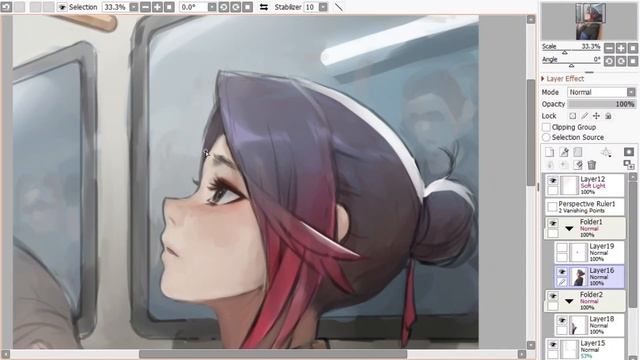
Task: Open the zoom percentage dropdown showing 33.3%
Action: (x=133, y=7)
